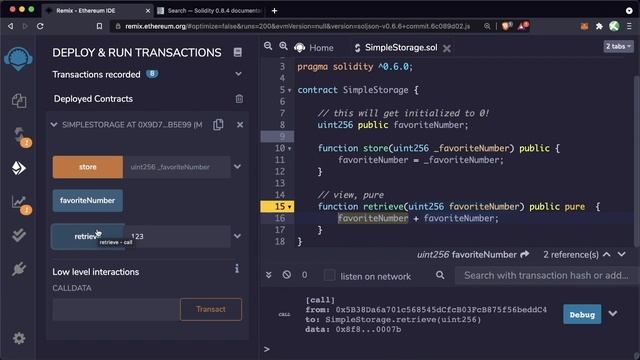Close the SimpleStorage.sol tab
The height and width of the screenshot is (360, 640).
447,49
